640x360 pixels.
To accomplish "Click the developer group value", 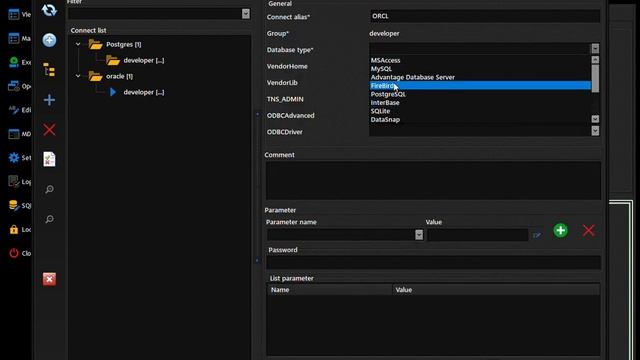I will [384, 33].
